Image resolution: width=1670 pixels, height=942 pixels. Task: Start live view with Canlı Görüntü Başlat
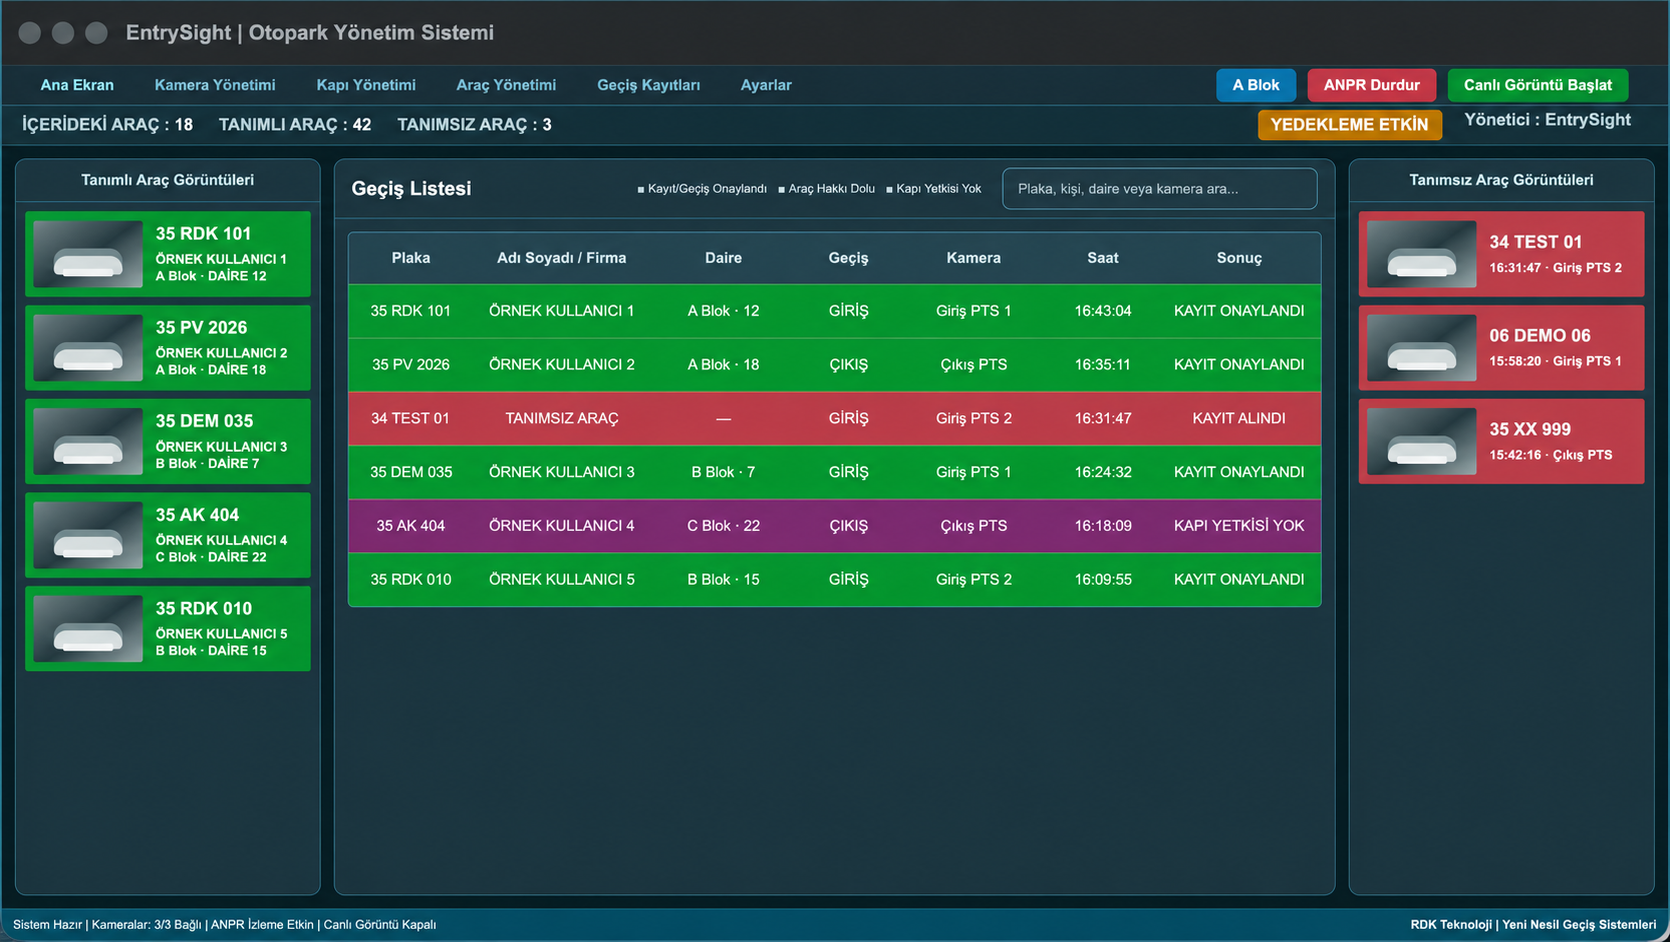(1538, 85)
